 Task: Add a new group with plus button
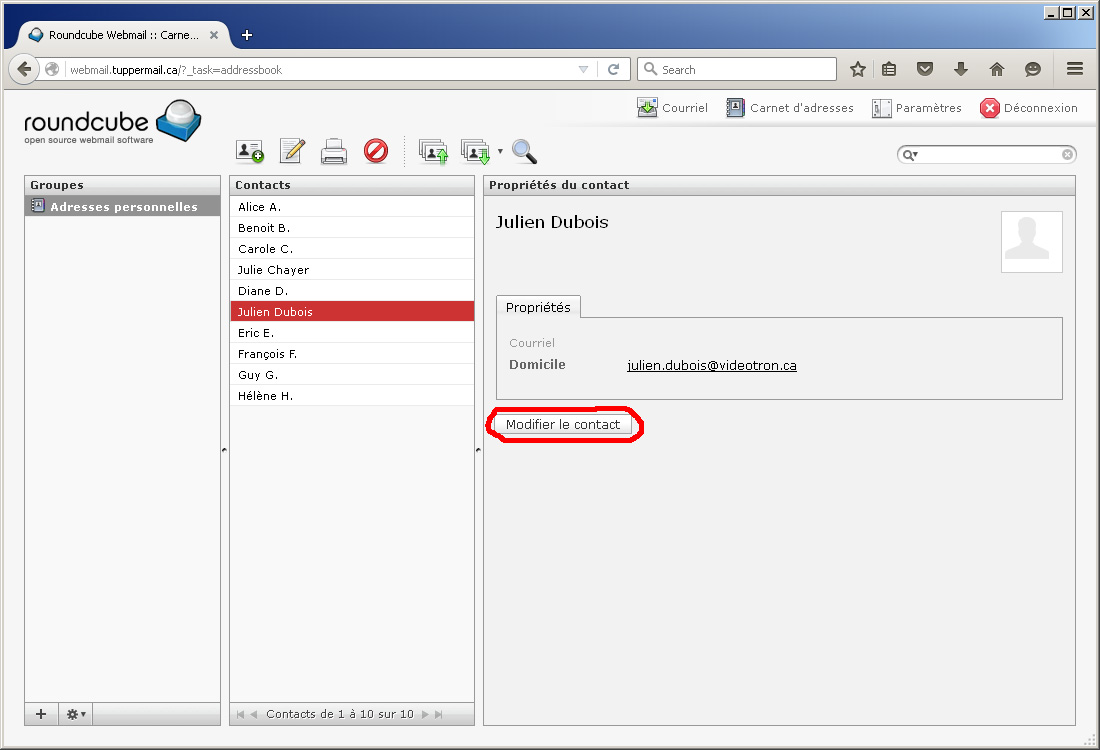click(41, 714)
